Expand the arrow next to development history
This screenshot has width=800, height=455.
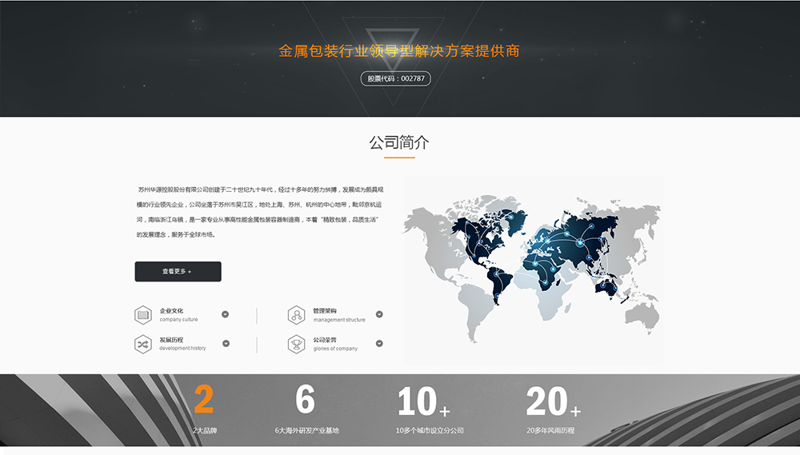[226, 343]
